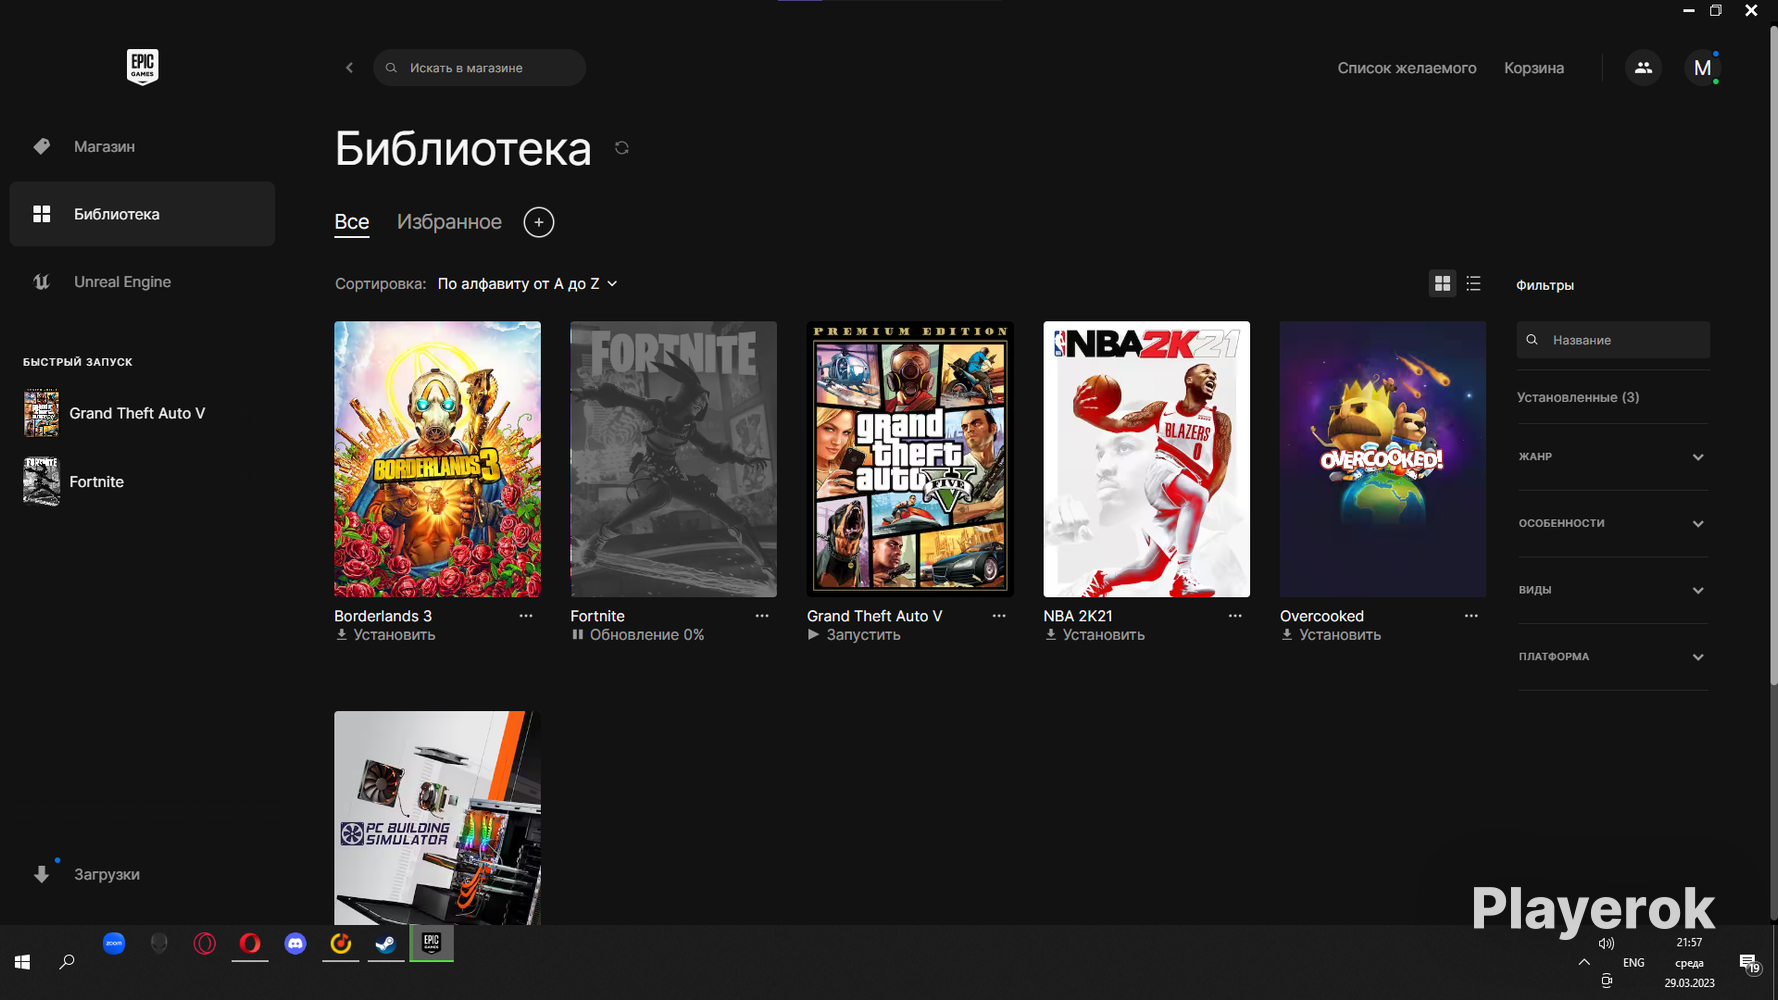Open the Cart (Корзина)

[x=1534, y=68]
